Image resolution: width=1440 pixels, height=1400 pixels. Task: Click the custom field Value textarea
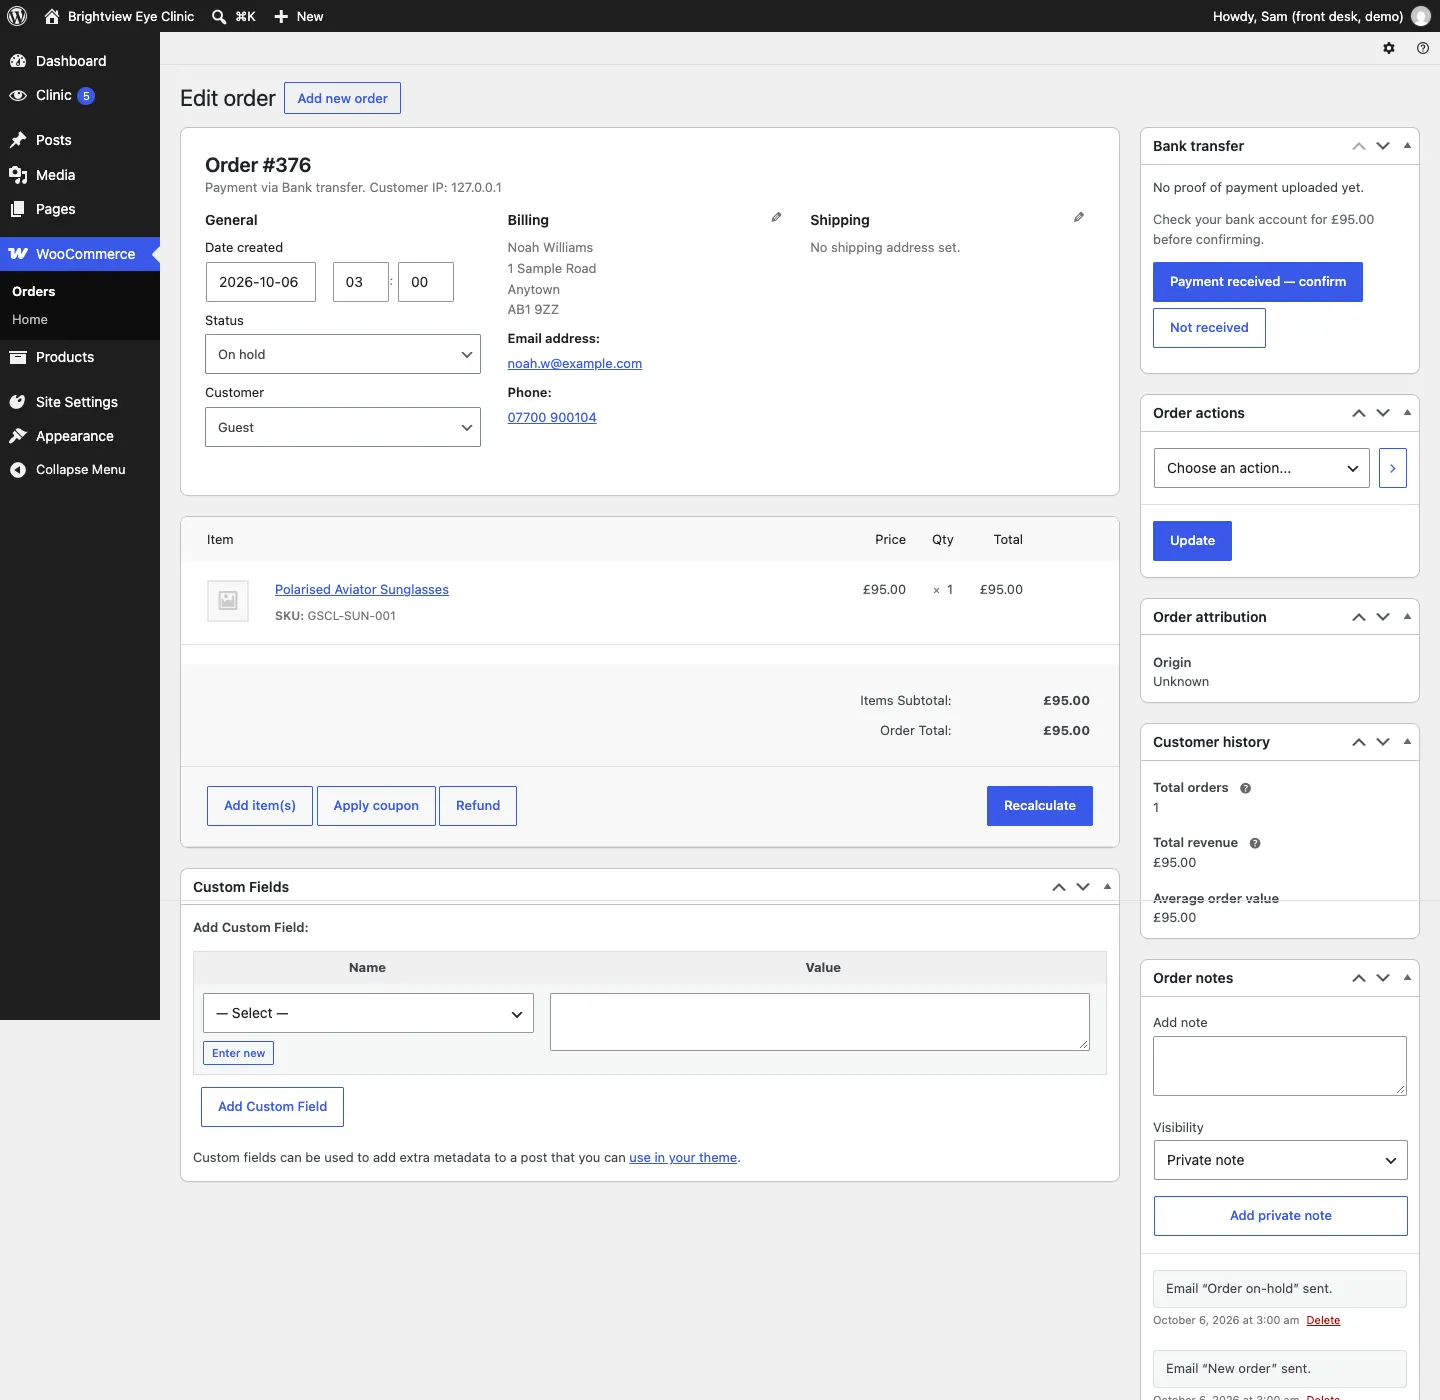click(820, 1022)
